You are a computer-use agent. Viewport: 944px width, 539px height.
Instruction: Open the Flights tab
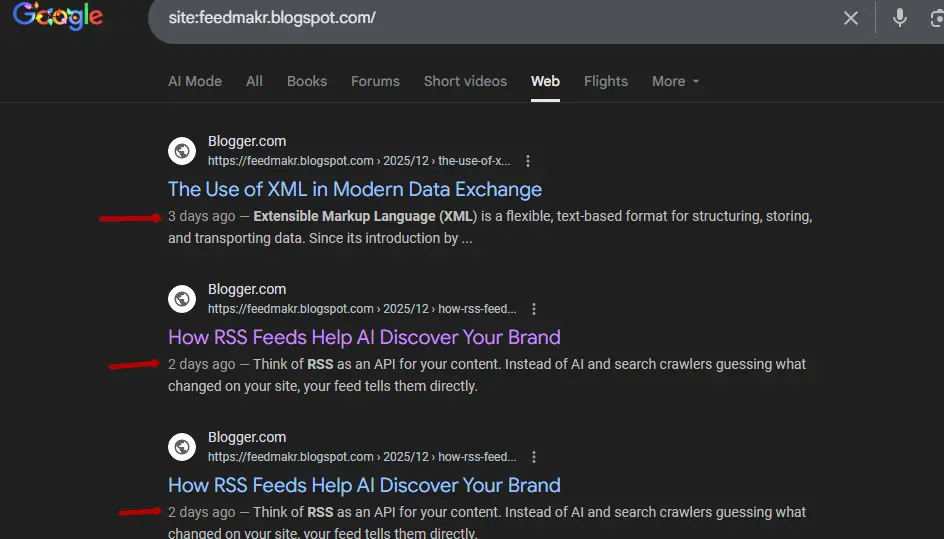pyautogui.click(x=606, y=81)
